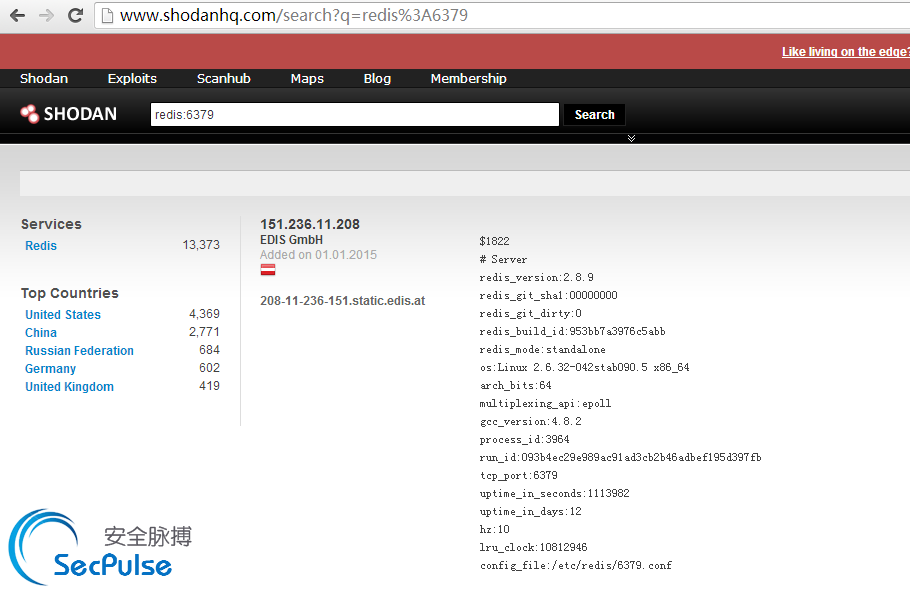910x591 pixels.
Task: Click the lru_clock:10812946 line
Action: [x=533, y=547]
